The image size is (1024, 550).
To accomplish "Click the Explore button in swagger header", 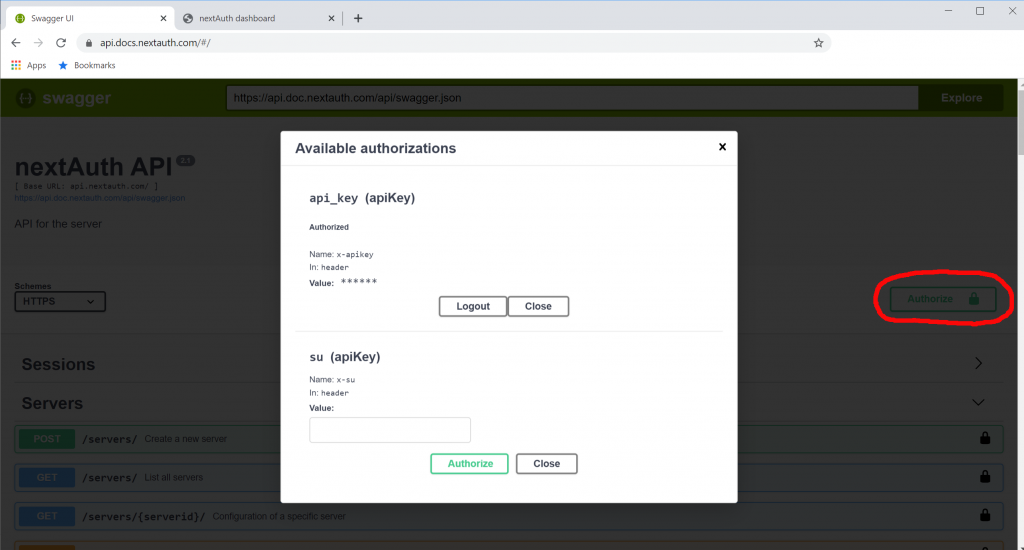I will pyautogui.click(x=961, y=98).
